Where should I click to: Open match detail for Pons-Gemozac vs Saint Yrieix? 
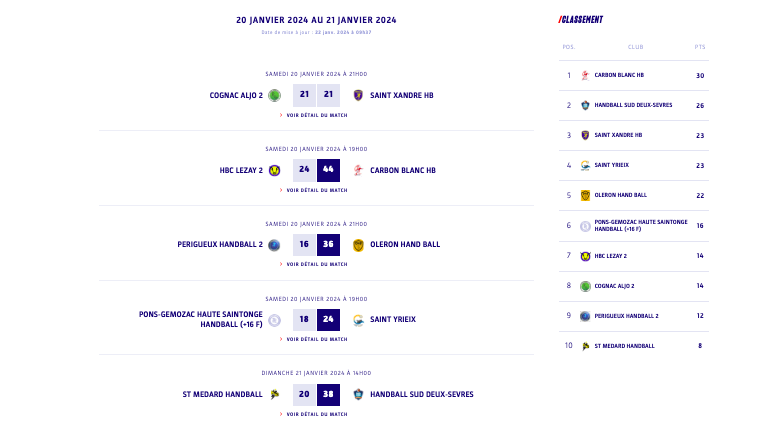tap(316, 339)
